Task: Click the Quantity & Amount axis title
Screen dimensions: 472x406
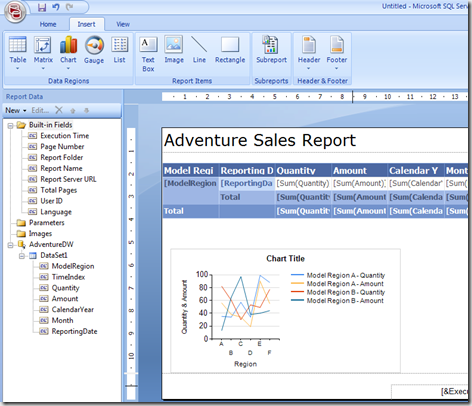Action: click(184, 307)
